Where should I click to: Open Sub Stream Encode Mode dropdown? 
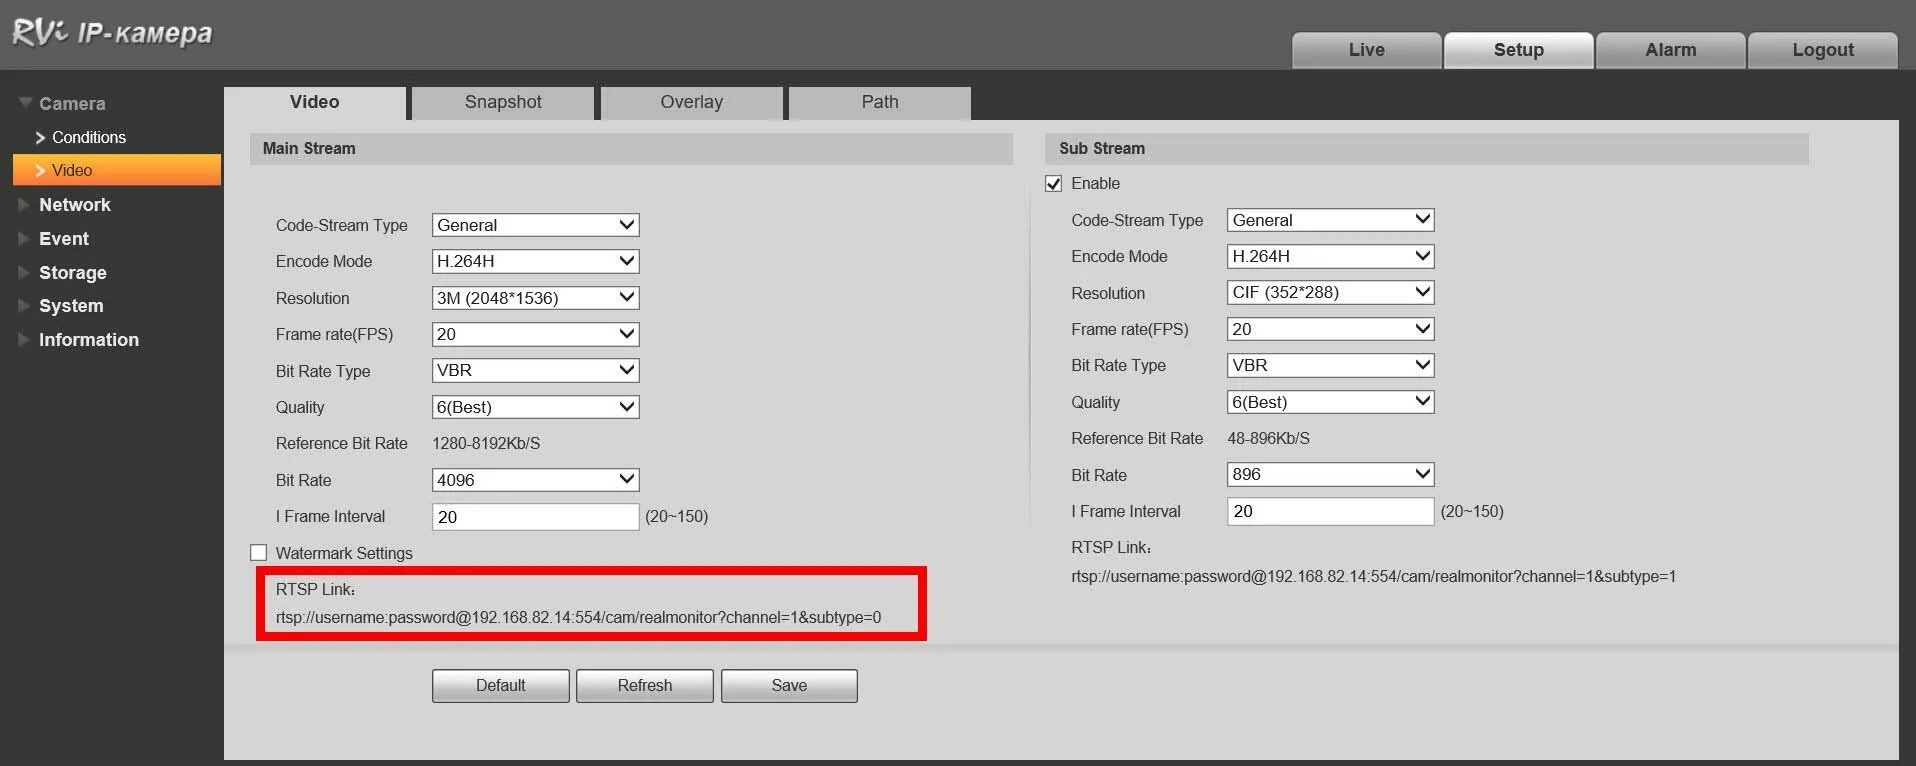point(1330,256)
